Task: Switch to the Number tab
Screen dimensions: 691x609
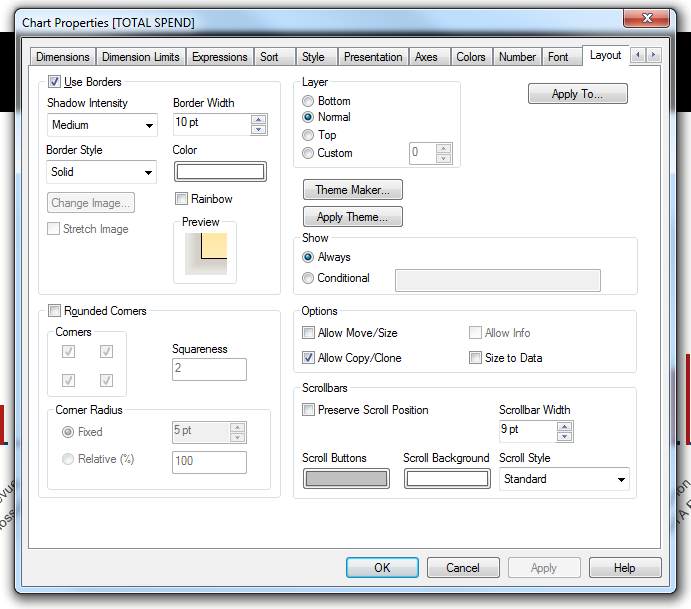Action: click(x=517, y=57)
